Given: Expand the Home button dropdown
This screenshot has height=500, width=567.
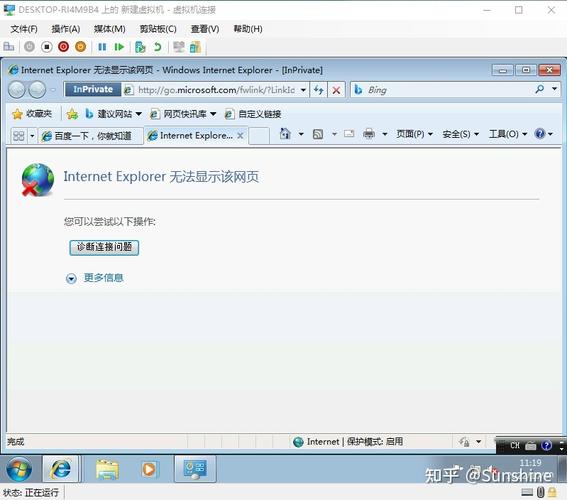Looking at the screenshot, I should coord(301,134).
